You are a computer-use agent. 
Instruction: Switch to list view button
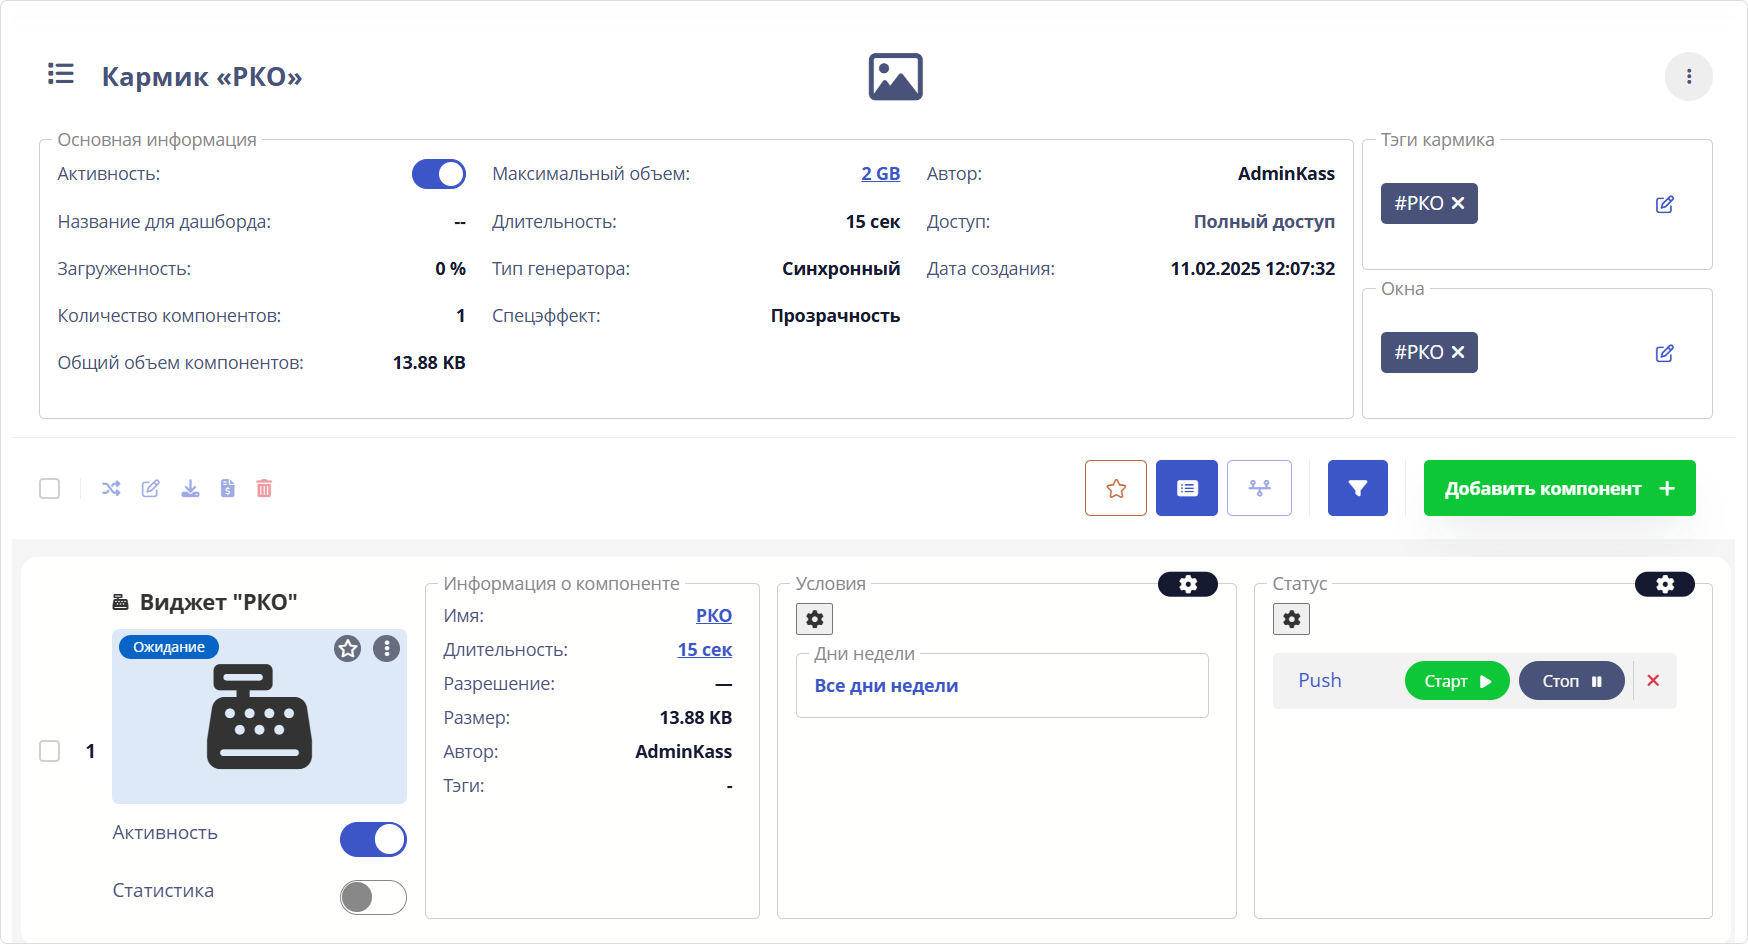tap(1187, 488)
